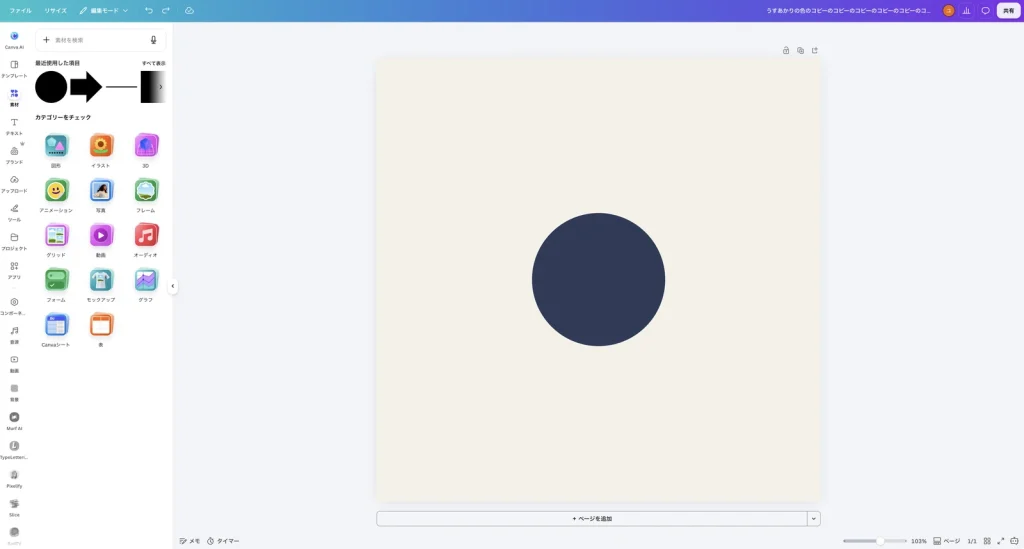Open the music note app in sidebar
The image size is (1024, 549).
coord(14,334)
